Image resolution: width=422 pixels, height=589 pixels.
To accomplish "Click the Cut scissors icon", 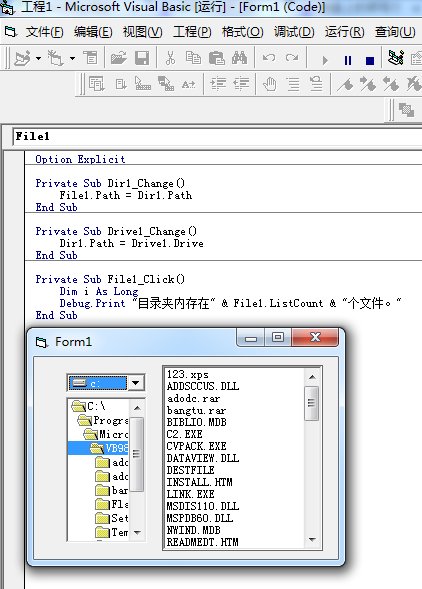I will coord(170,59).
